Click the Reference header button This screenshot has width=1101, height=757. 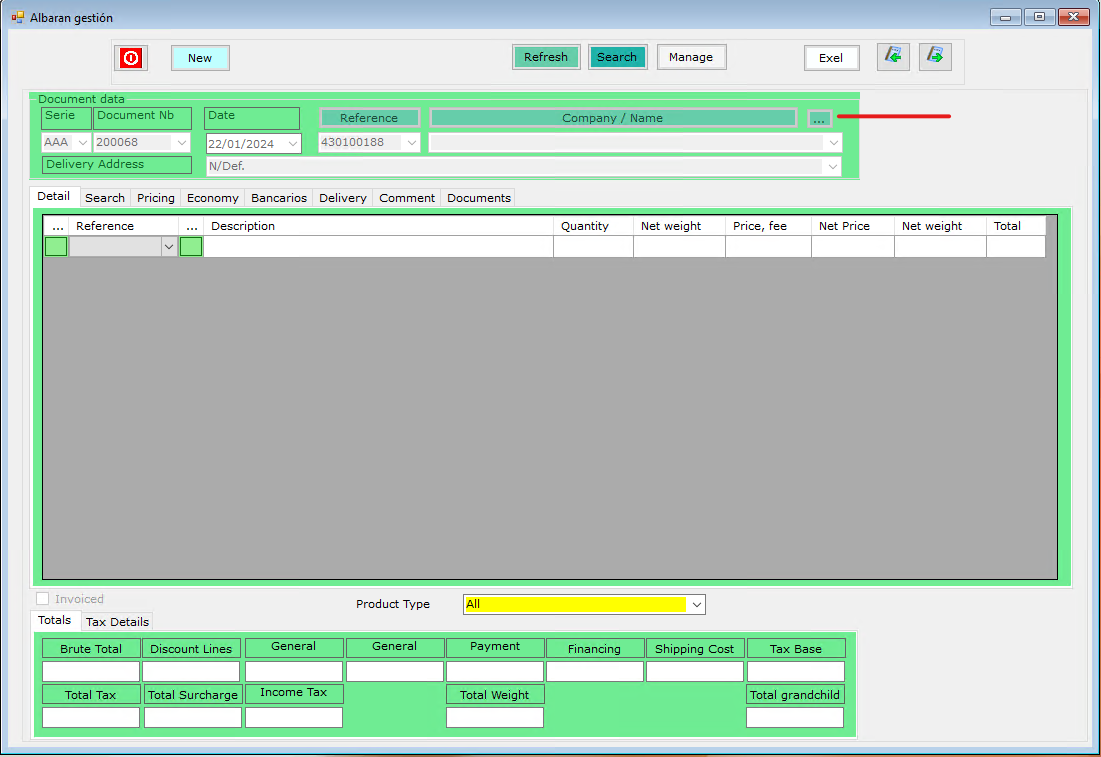pyautogui.click(x=369, y=118)
